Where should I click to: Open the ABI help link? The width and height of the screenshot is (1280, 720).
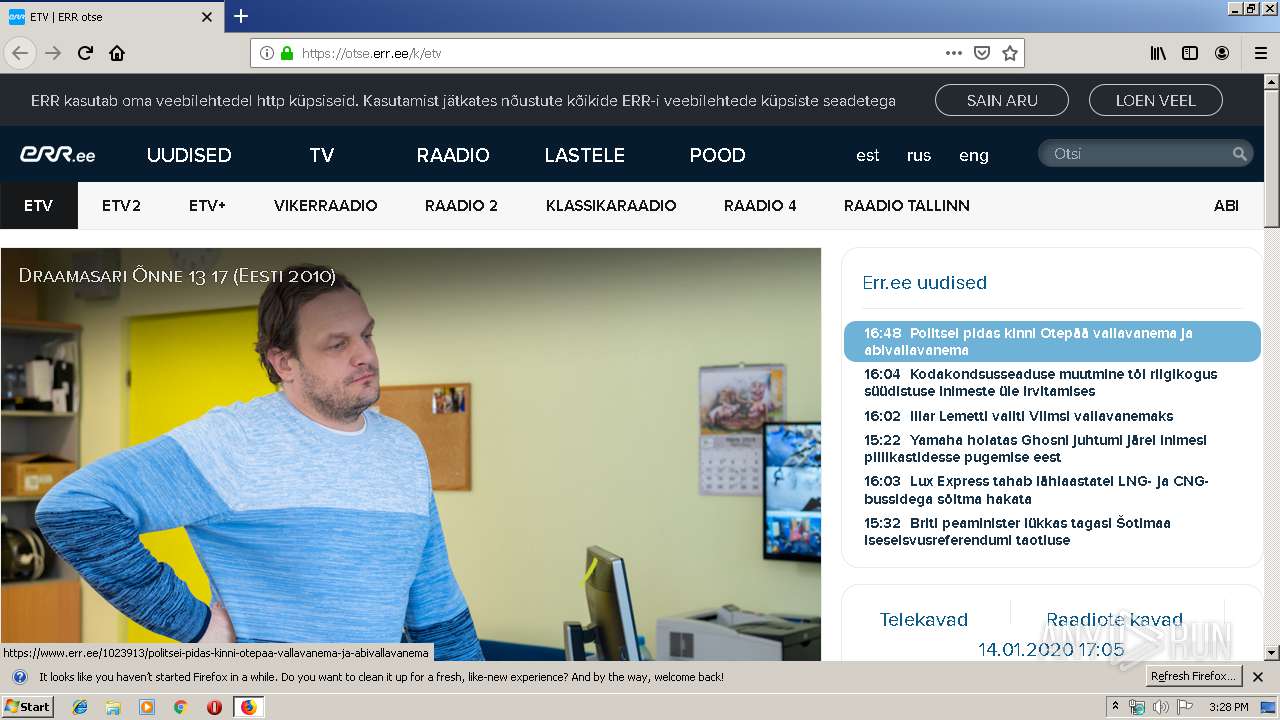[x=1226, y=206]
